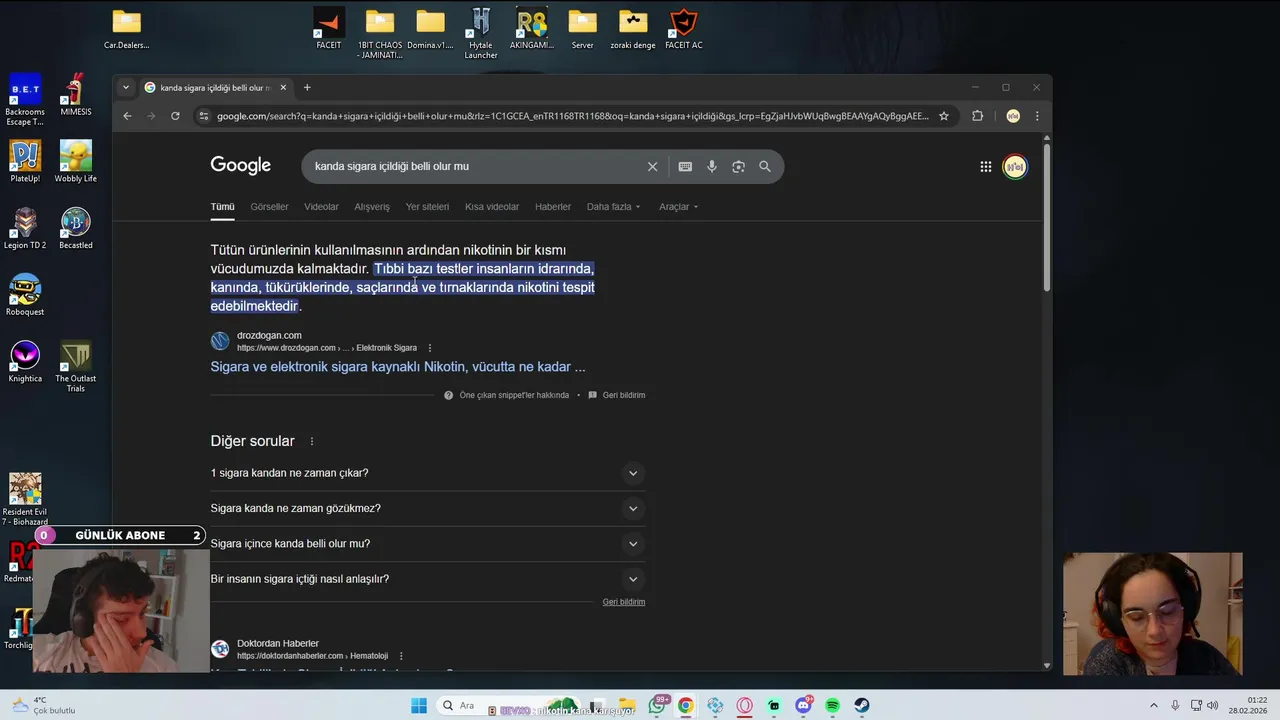Click inside the Google search input field
Viewport: 1280px width, 720px height.
pyautogui.click(x=475, y=167)
